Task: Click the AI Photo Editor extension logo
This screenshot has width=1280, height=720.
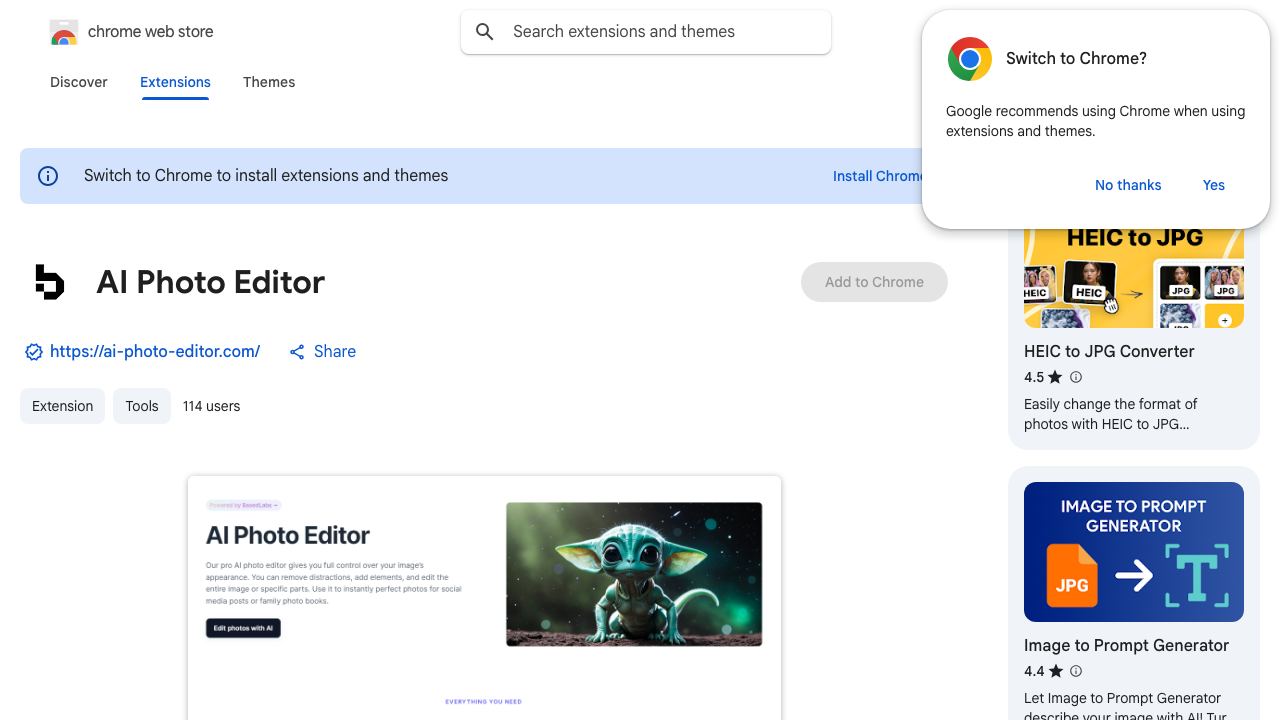Action: [50, 282]
